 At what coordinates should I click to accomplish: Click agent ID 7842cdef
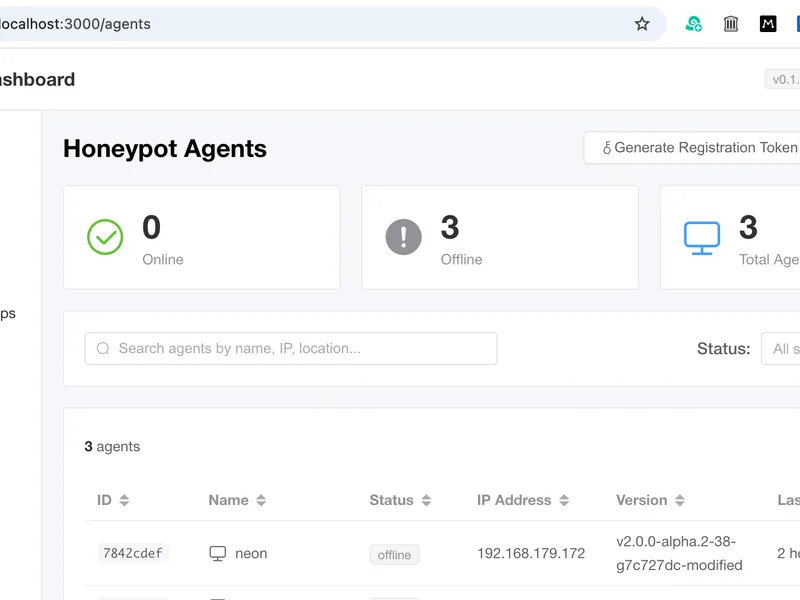point(133,553)
